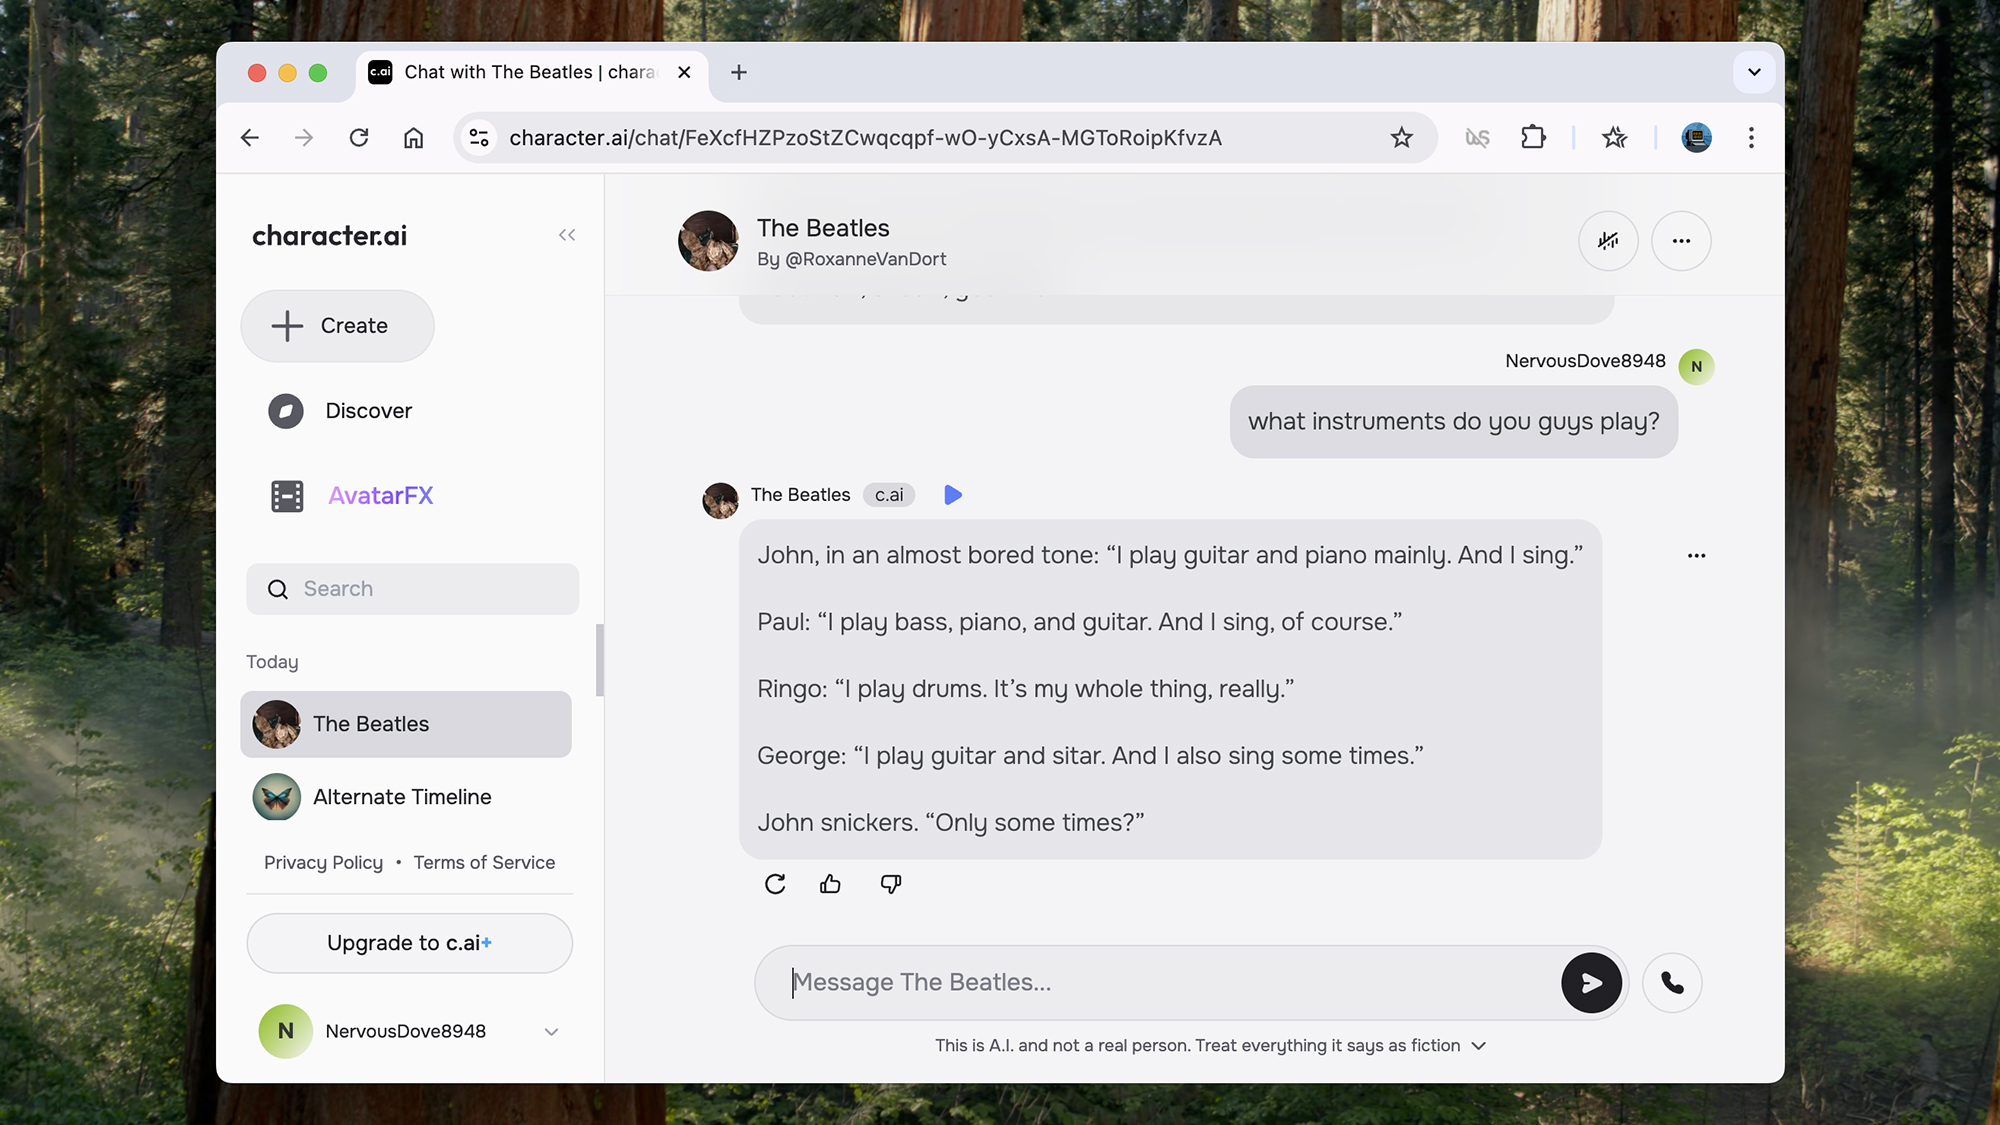Click the translate extension icon

coord(1477,138)
